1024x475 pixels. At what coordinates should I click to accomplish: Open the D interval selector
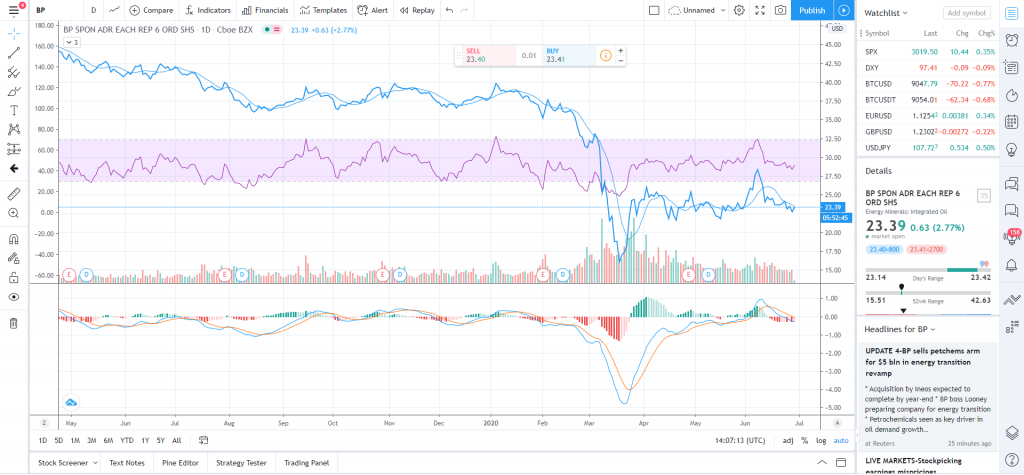tap(93, 10)
